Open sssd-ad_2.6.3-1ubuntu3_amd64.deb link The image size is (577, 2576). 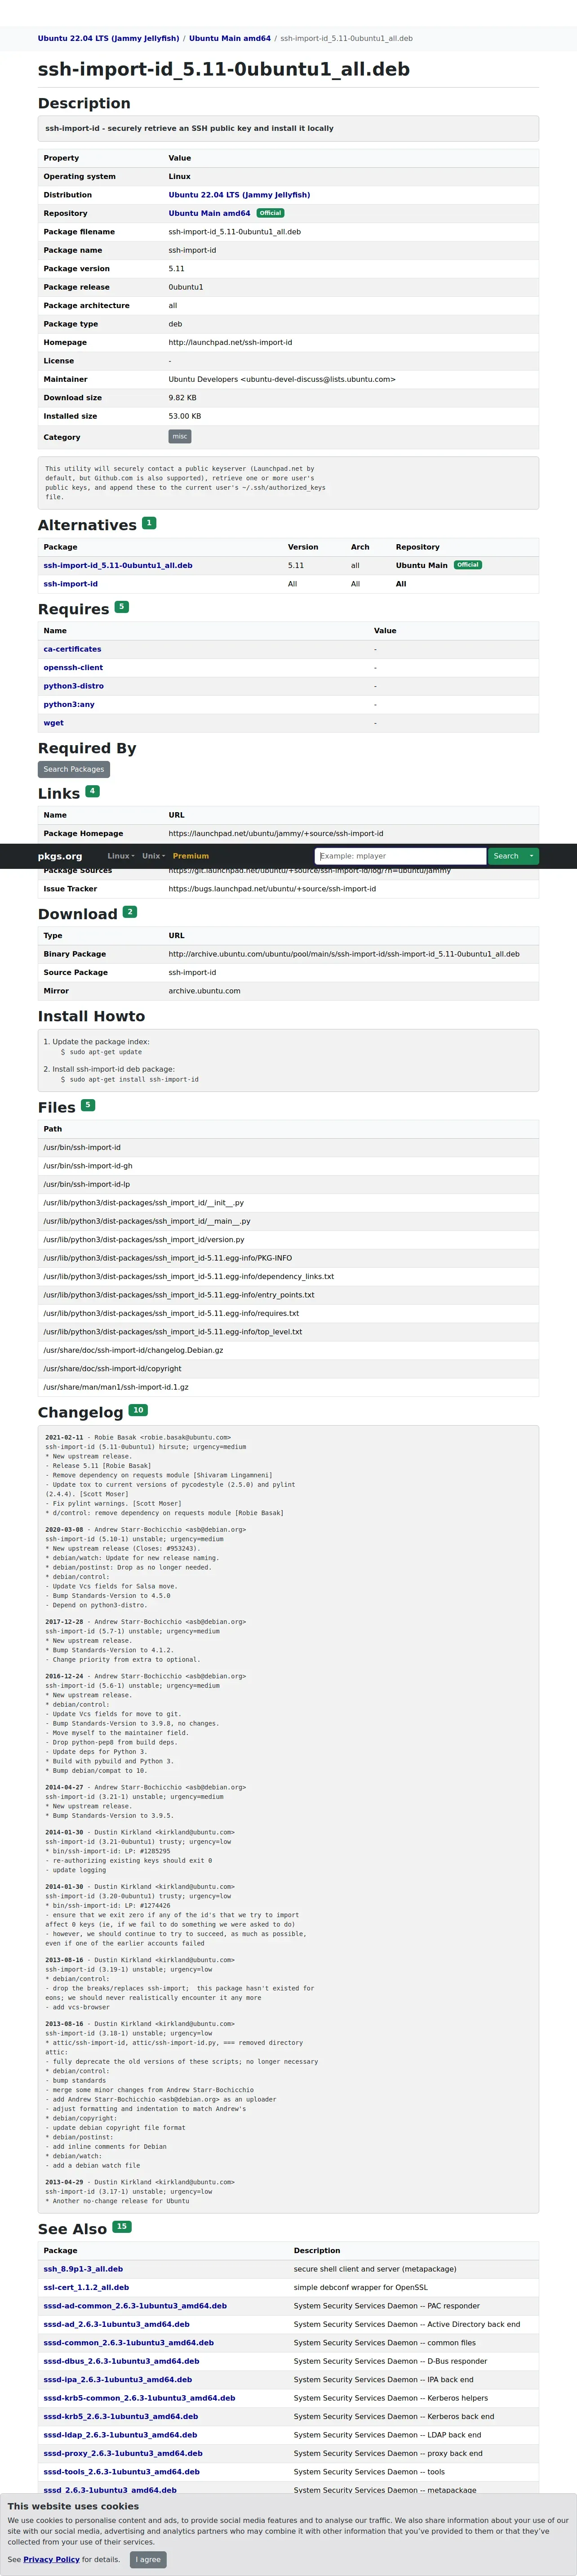(x=116, y=2324)
